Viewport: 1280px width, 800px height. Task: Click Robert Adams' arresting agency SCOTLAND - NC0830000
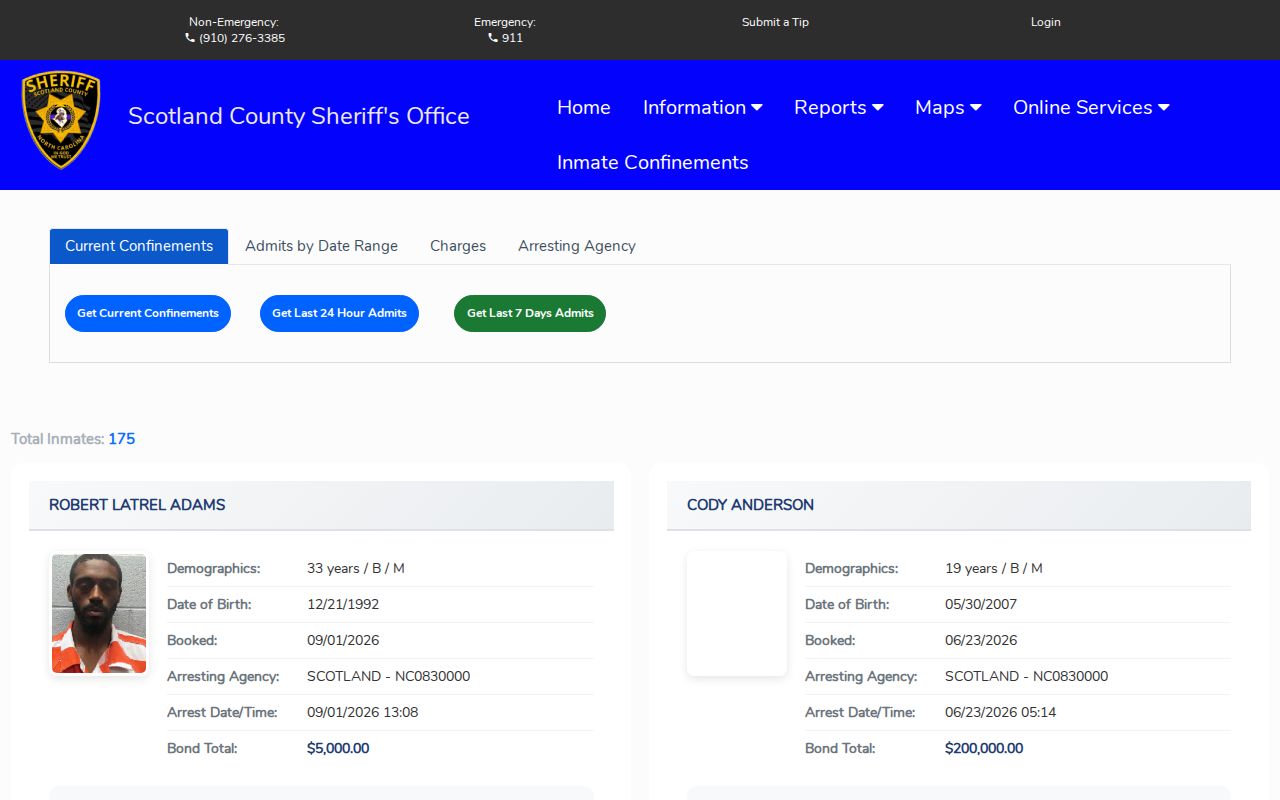pos(389,676)
